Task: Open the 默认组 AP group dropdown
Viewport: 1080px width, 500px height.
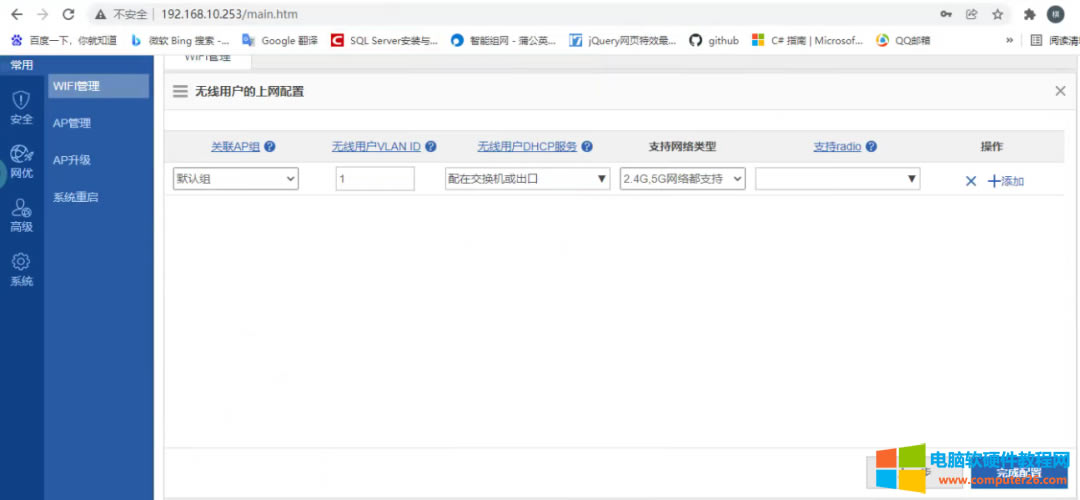Action: [236, 179]
